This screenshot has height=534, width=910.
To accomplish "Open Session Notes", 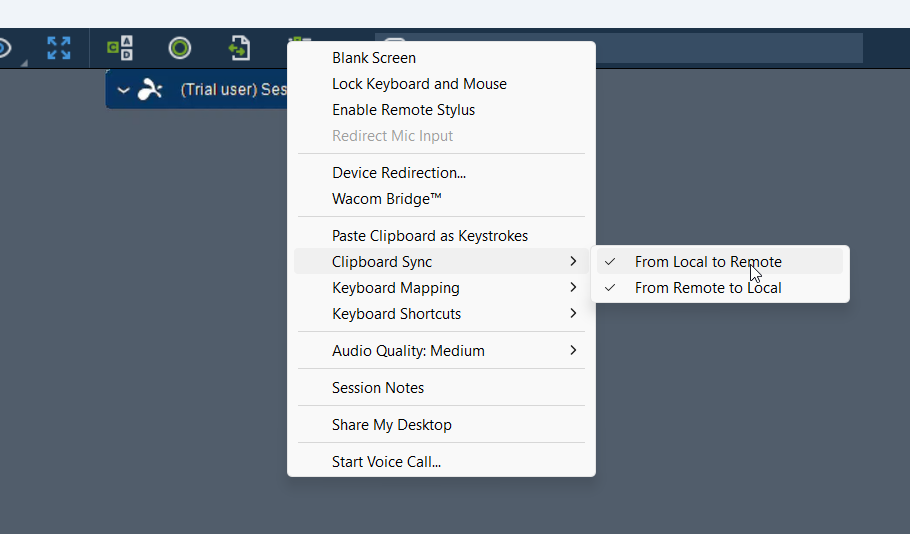I will [x=441, y=388].
